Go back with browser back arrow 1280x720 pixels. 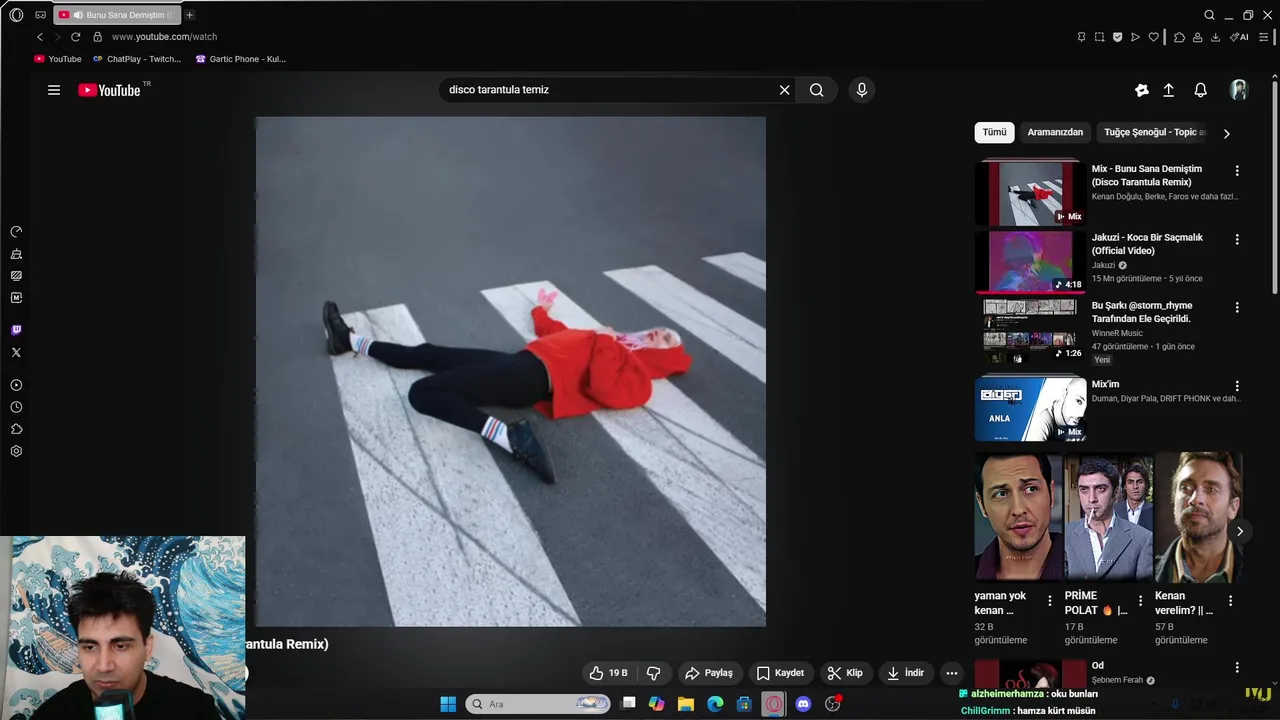tap(40, 37)
